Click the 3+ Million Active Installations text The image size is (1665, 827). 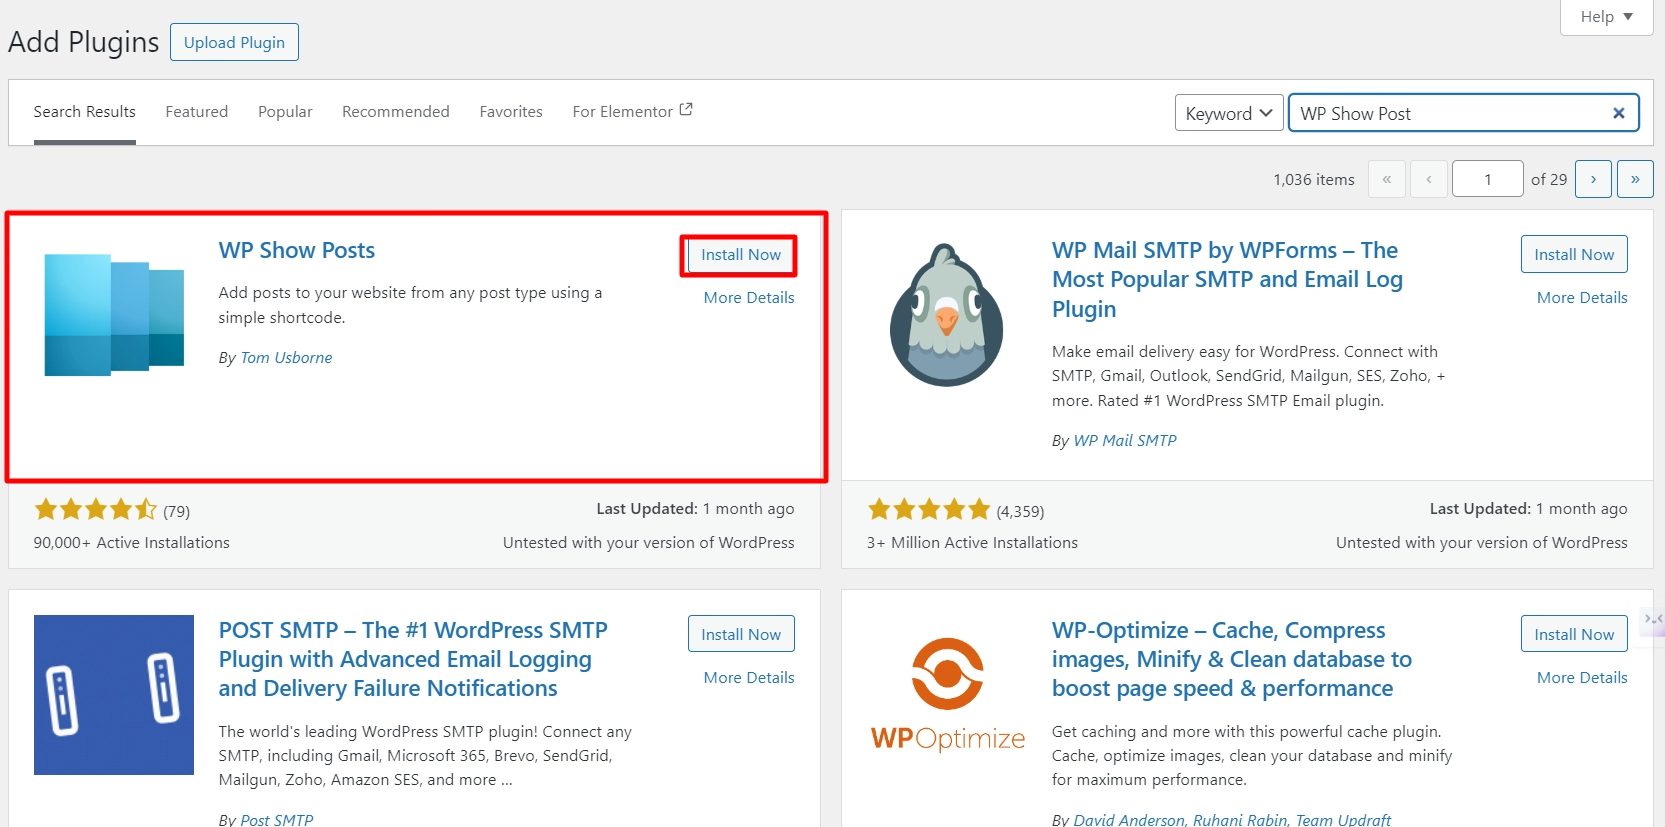click(972, 543)
